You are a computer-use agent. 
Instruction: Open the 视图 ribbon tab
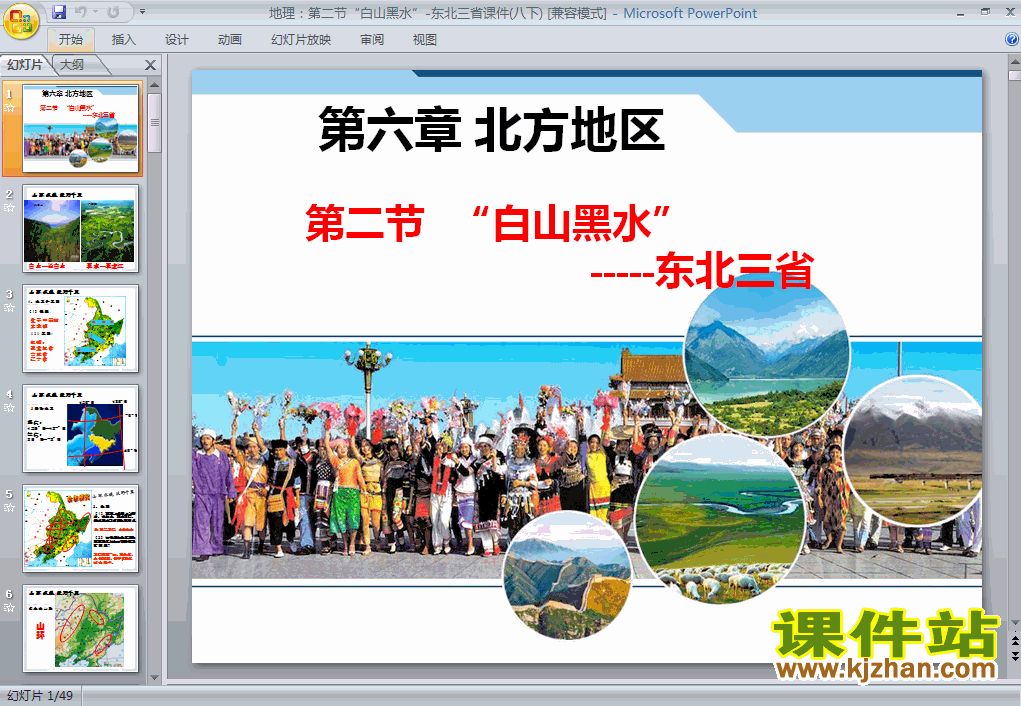(425, 40)
